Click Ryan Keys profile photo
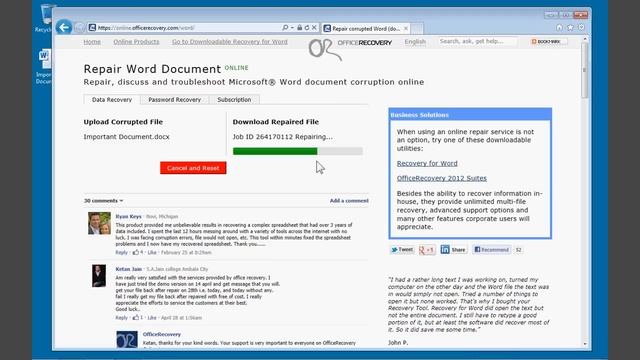Screen dimensions: 640x360 pos(99,223)
